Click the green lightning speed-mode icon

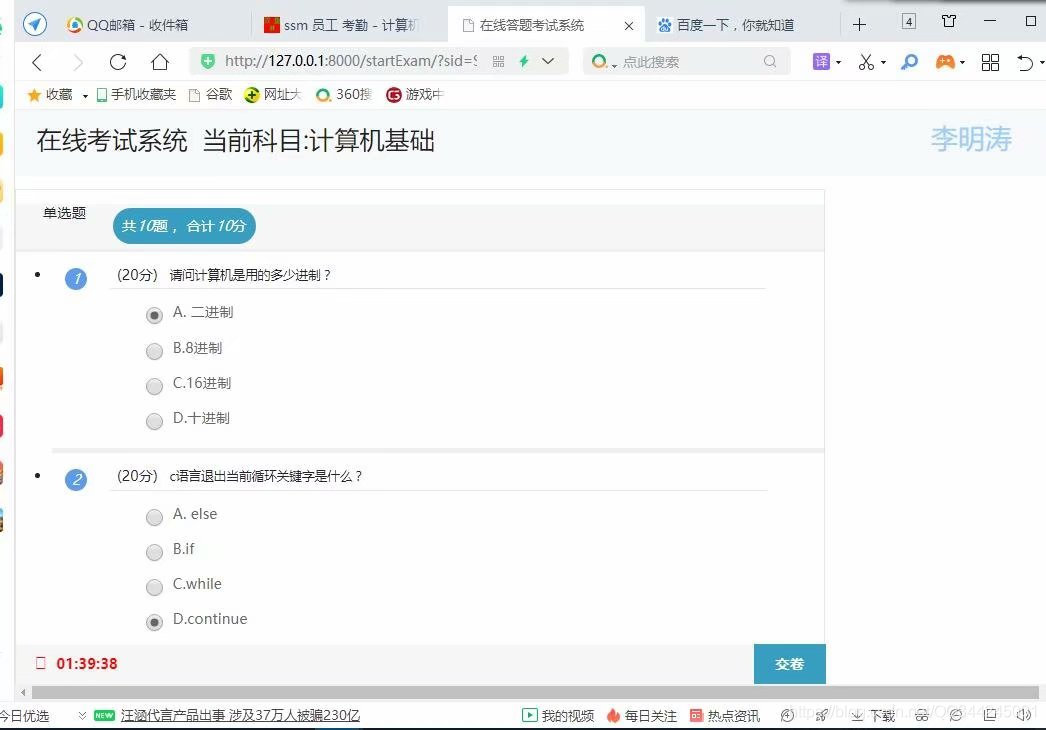pyautogui.click(x=524, y=61)
